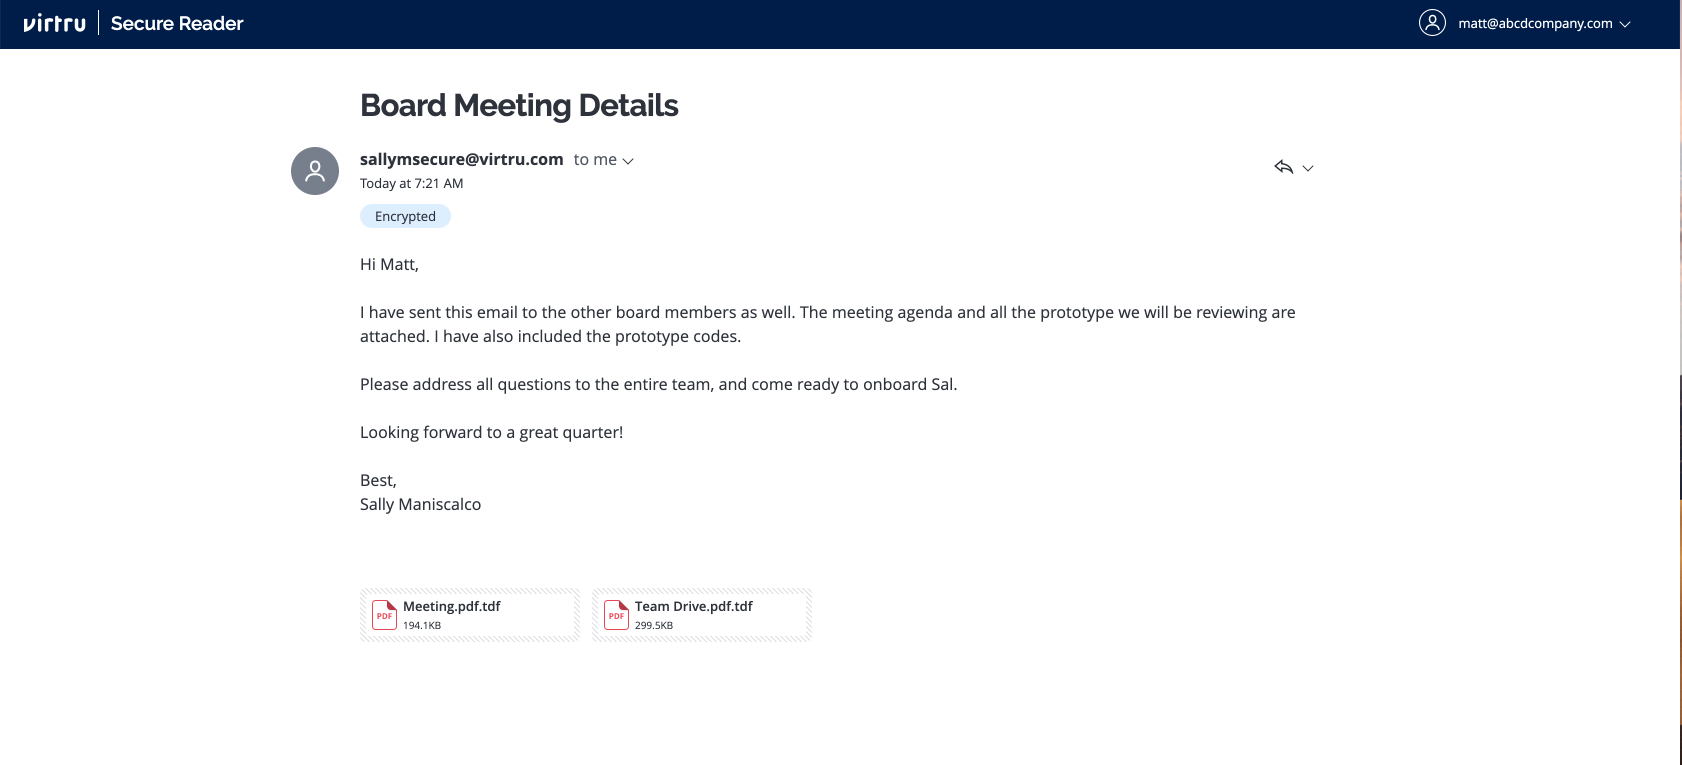1682x765 pixels.
Task: Click the Encrypted status badge
Action: point(405,216)
